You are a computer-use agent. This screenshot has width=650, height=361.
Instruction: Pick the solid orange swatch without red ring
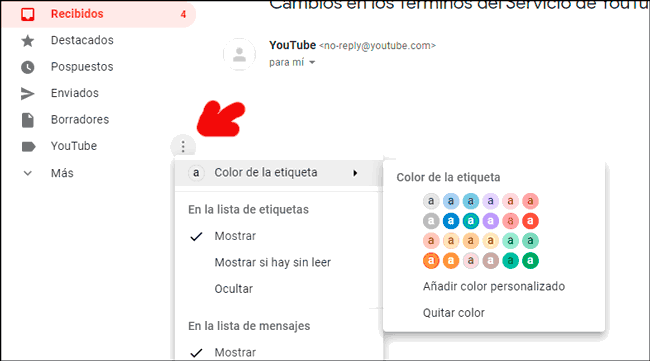pos(451,261)
